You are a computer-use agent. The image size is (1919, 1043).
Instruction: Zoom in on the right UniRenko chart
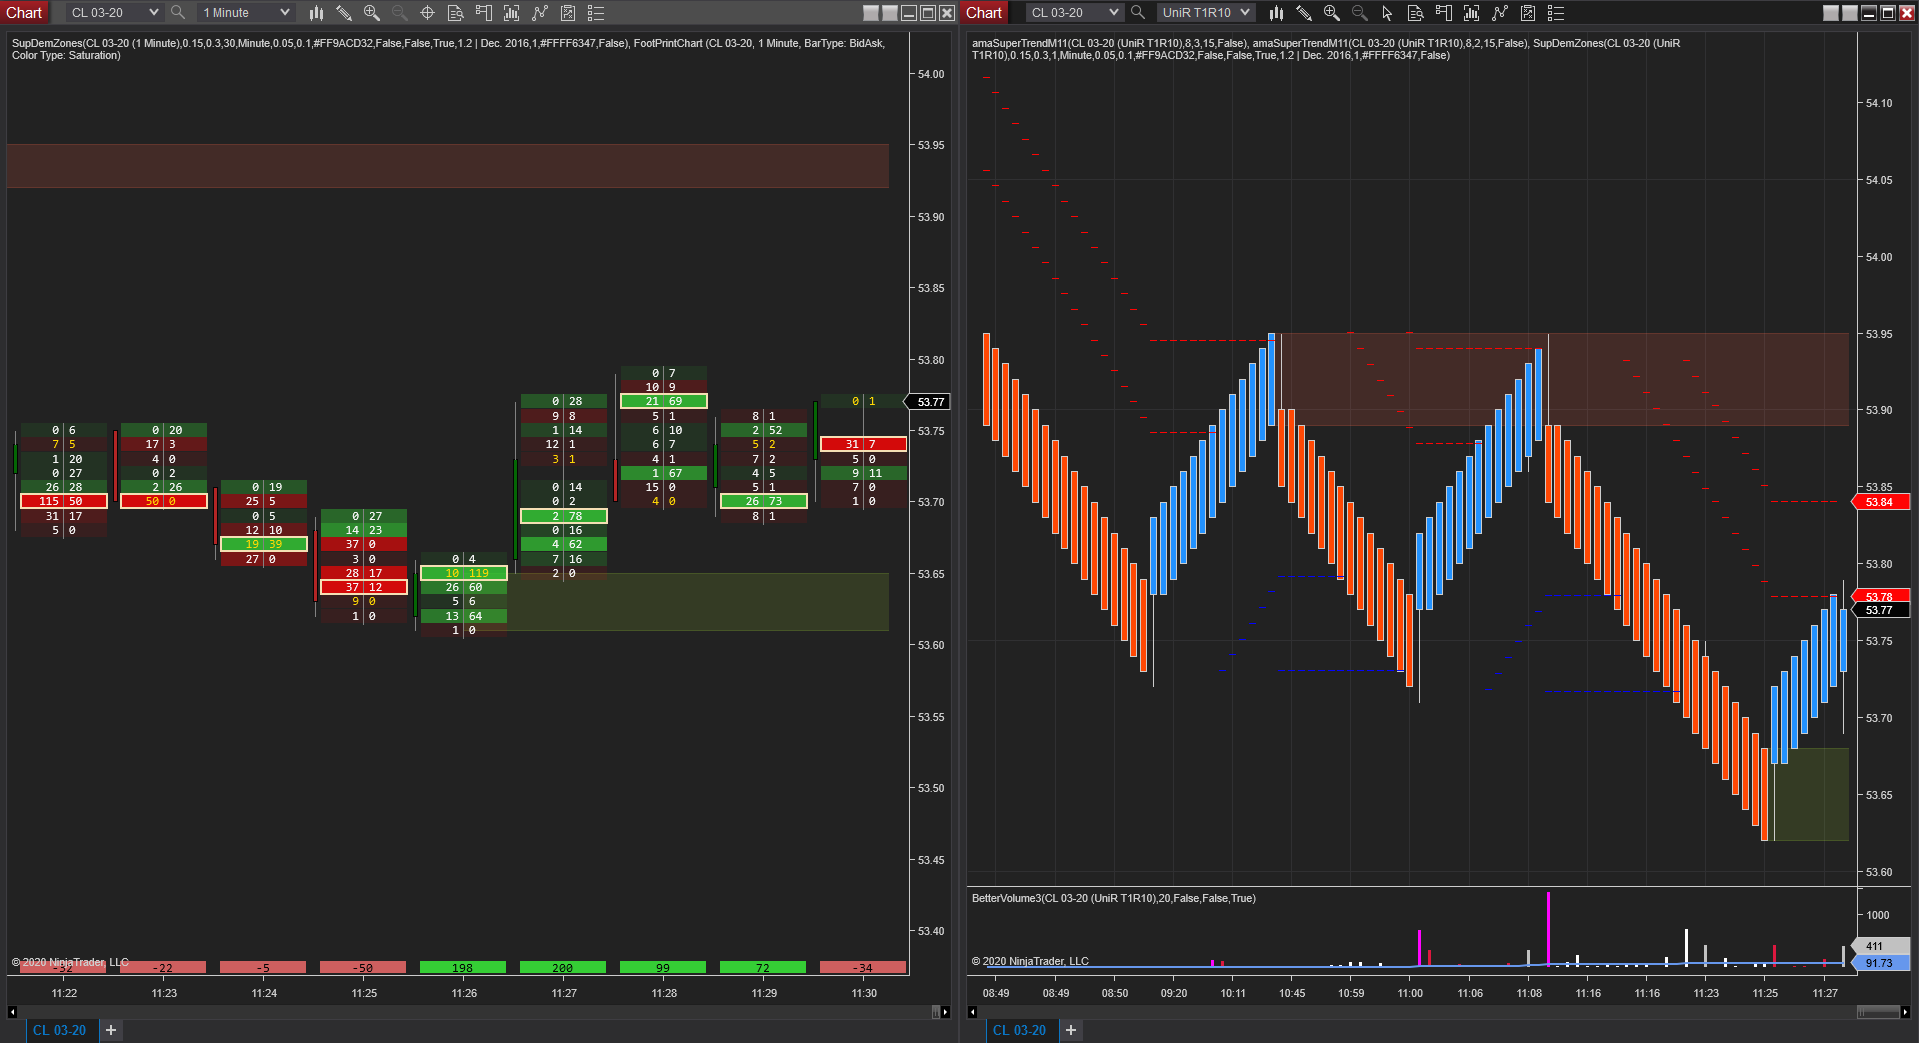pyautogui.click(x=1332, y=13)
